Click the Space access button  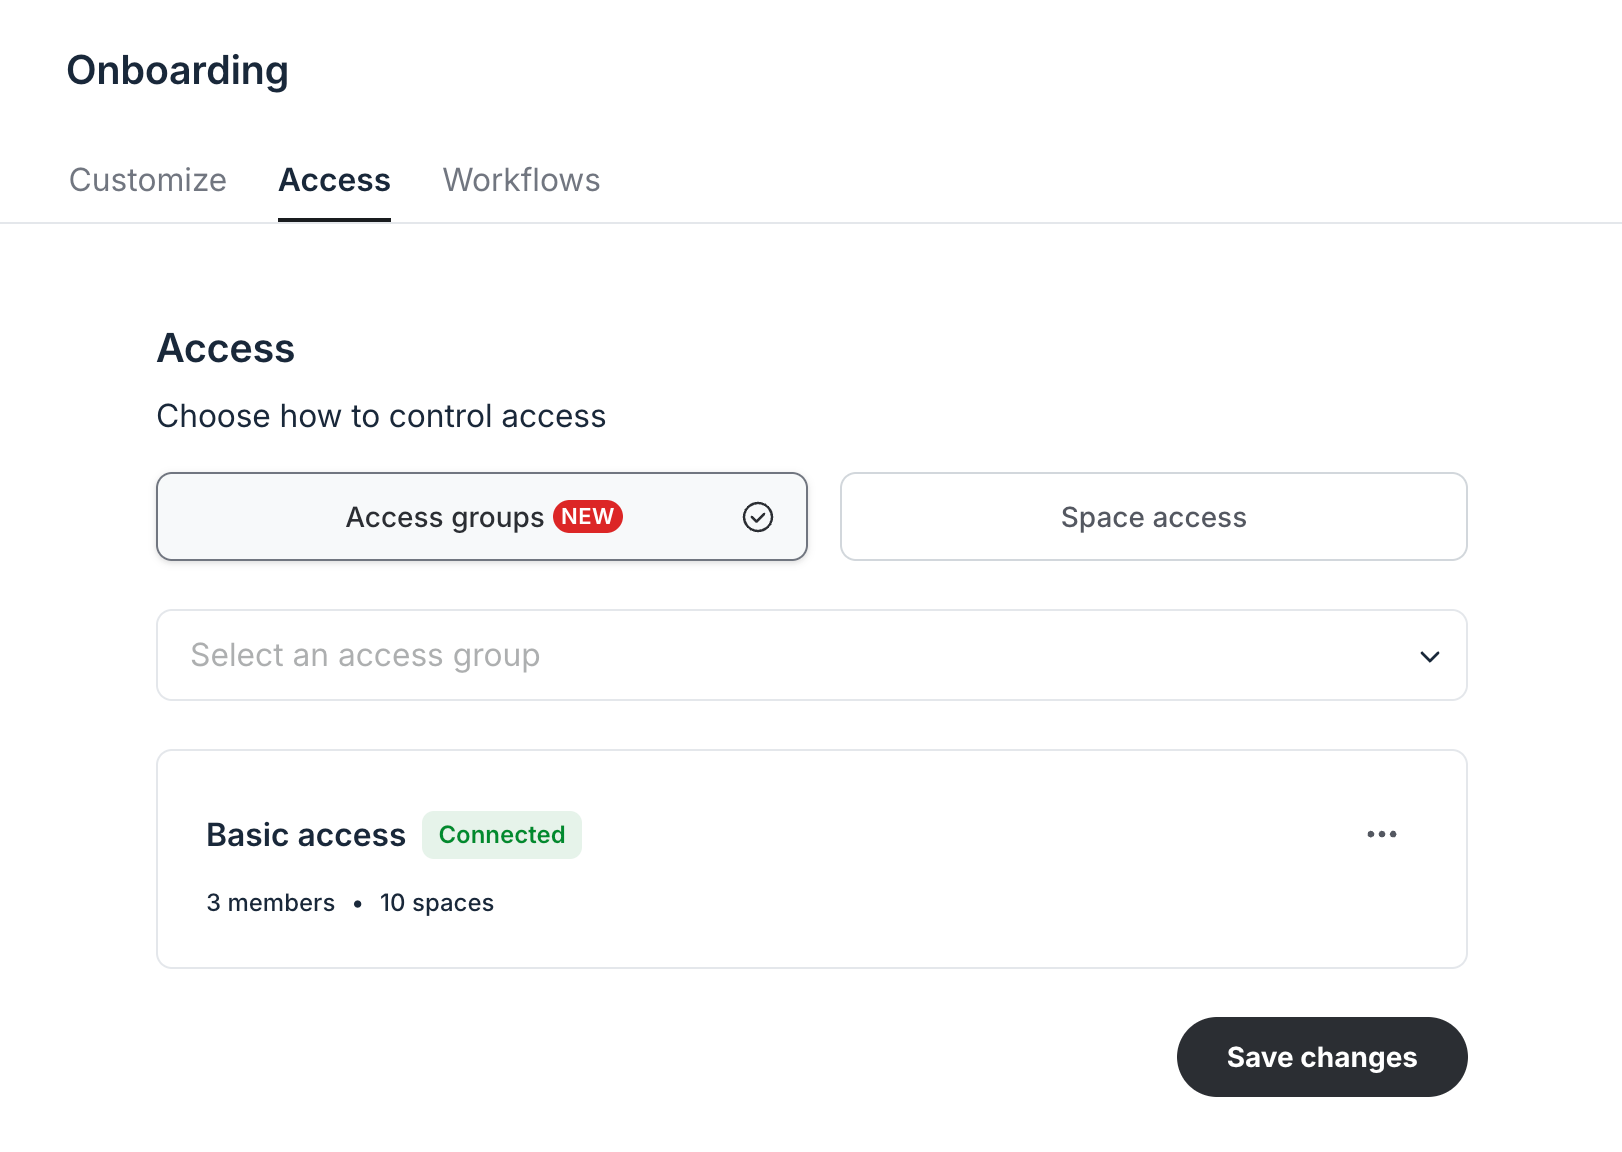click(x=1153, y=517)
